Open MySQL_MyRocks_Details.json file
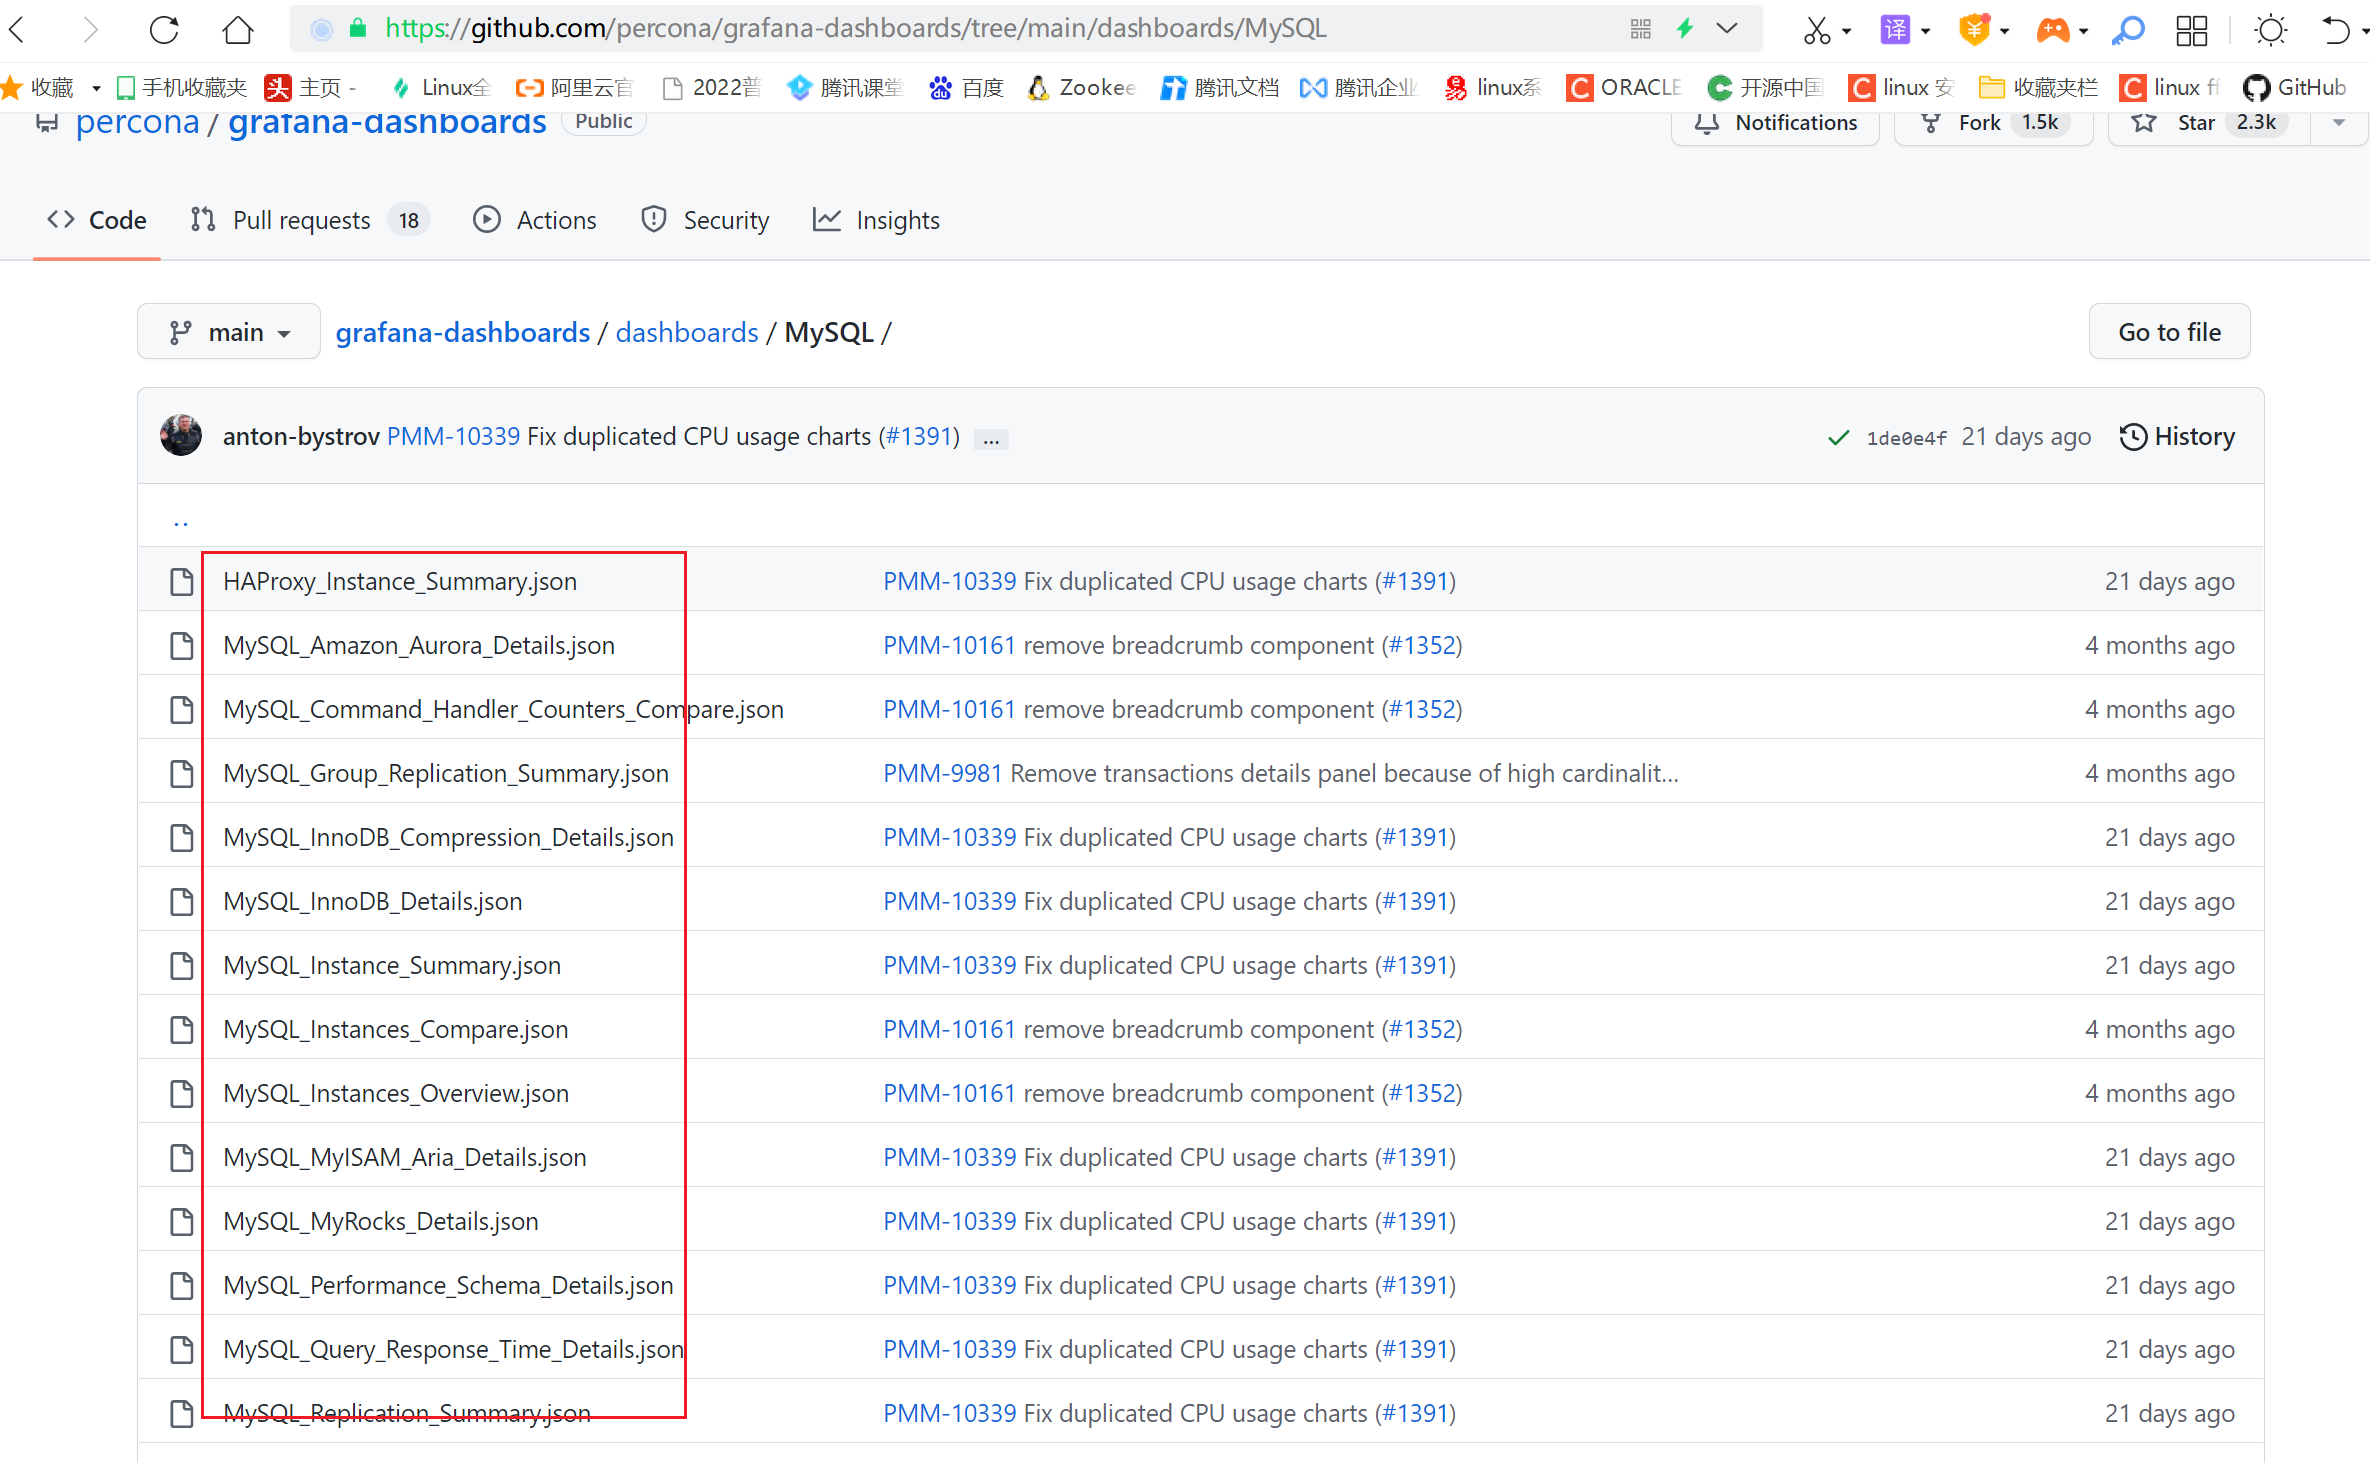2370x1463 pixels. tap(380, 1221)
